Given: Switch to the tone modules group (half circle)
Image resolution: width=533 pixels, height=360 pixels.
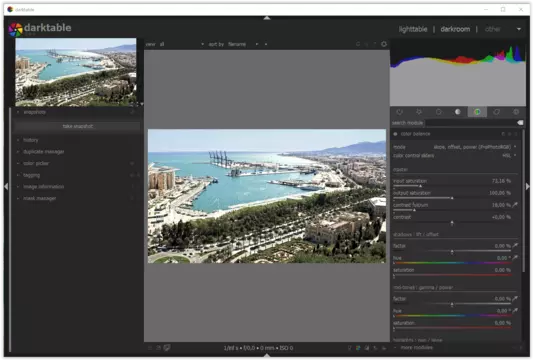Looking at the screenshot, I should [458, 112].
